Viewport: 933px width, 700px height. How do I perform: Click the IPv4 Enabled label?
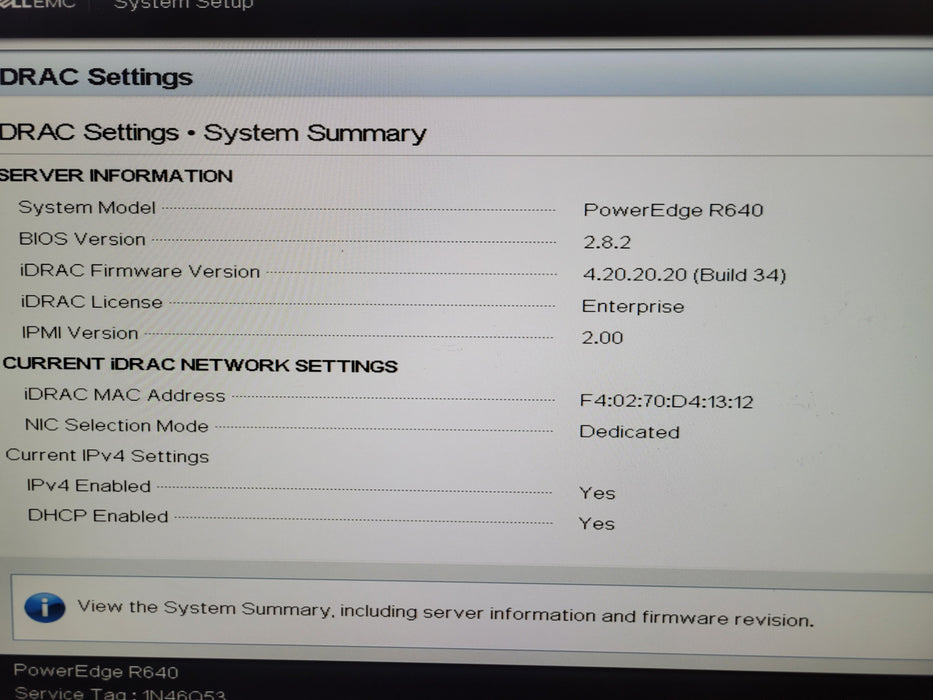coord(88,486)
